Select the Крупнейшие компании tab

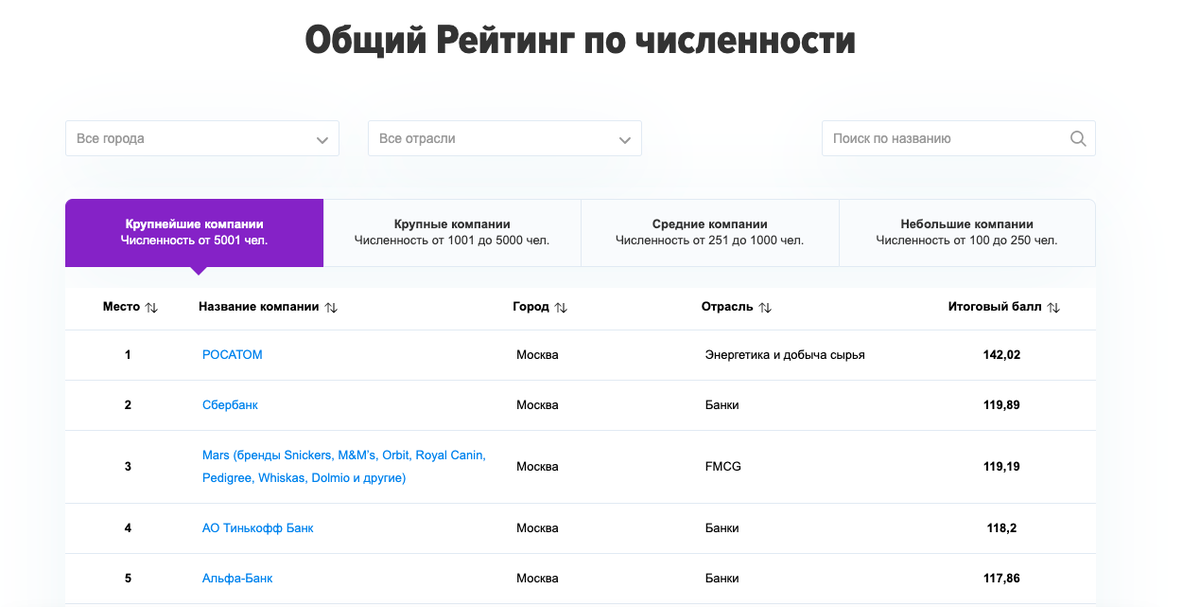pos(194,232)
